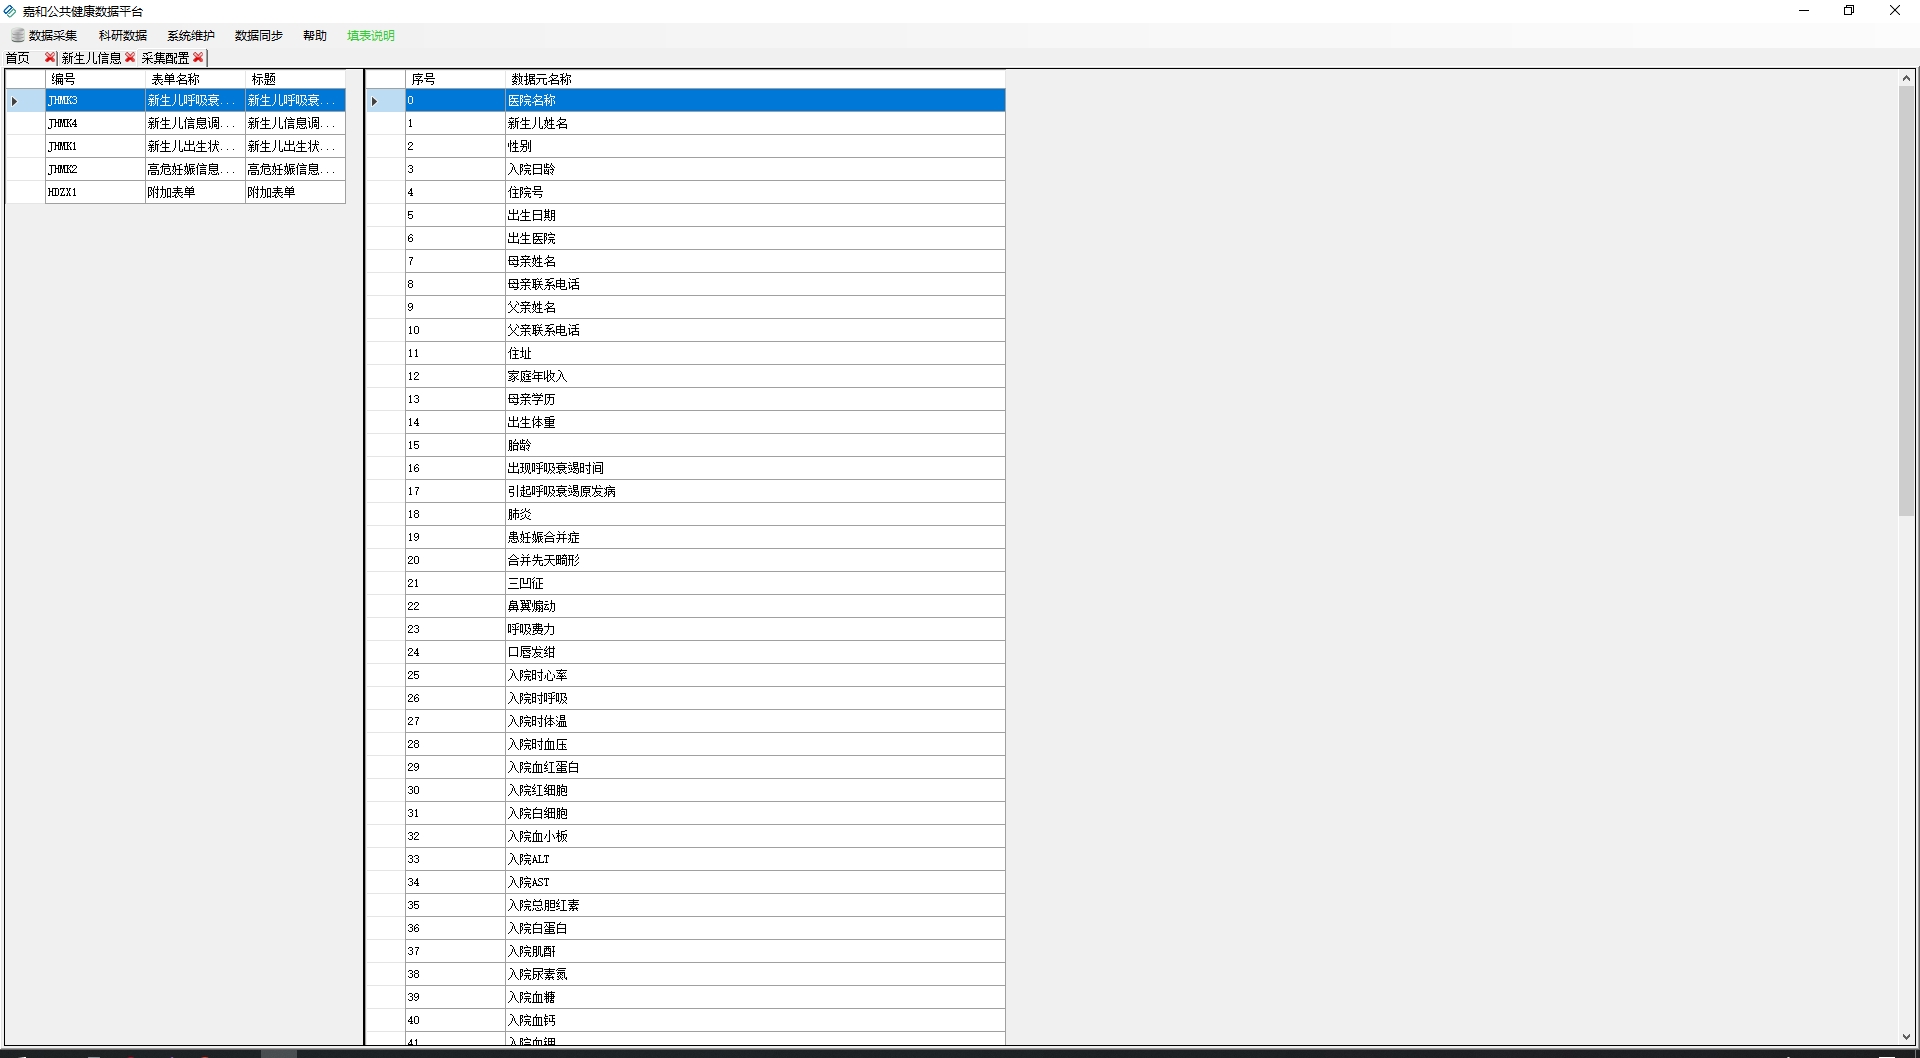Select the 父亲联系电话 data element

point(755,330)
